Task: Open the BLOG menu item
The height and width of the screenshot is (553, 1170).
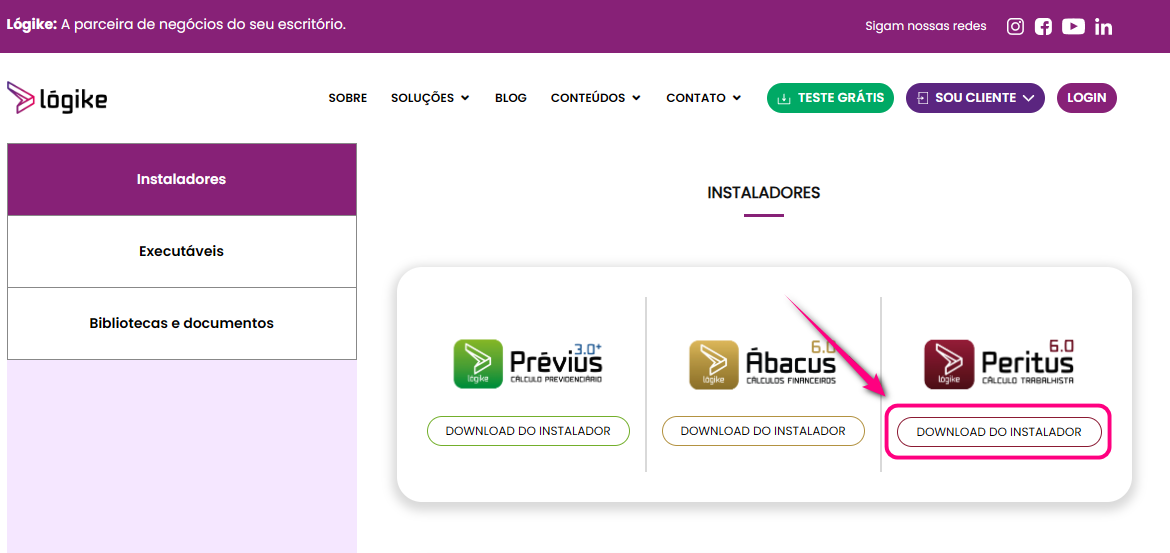Action: [x=510, y=99]
